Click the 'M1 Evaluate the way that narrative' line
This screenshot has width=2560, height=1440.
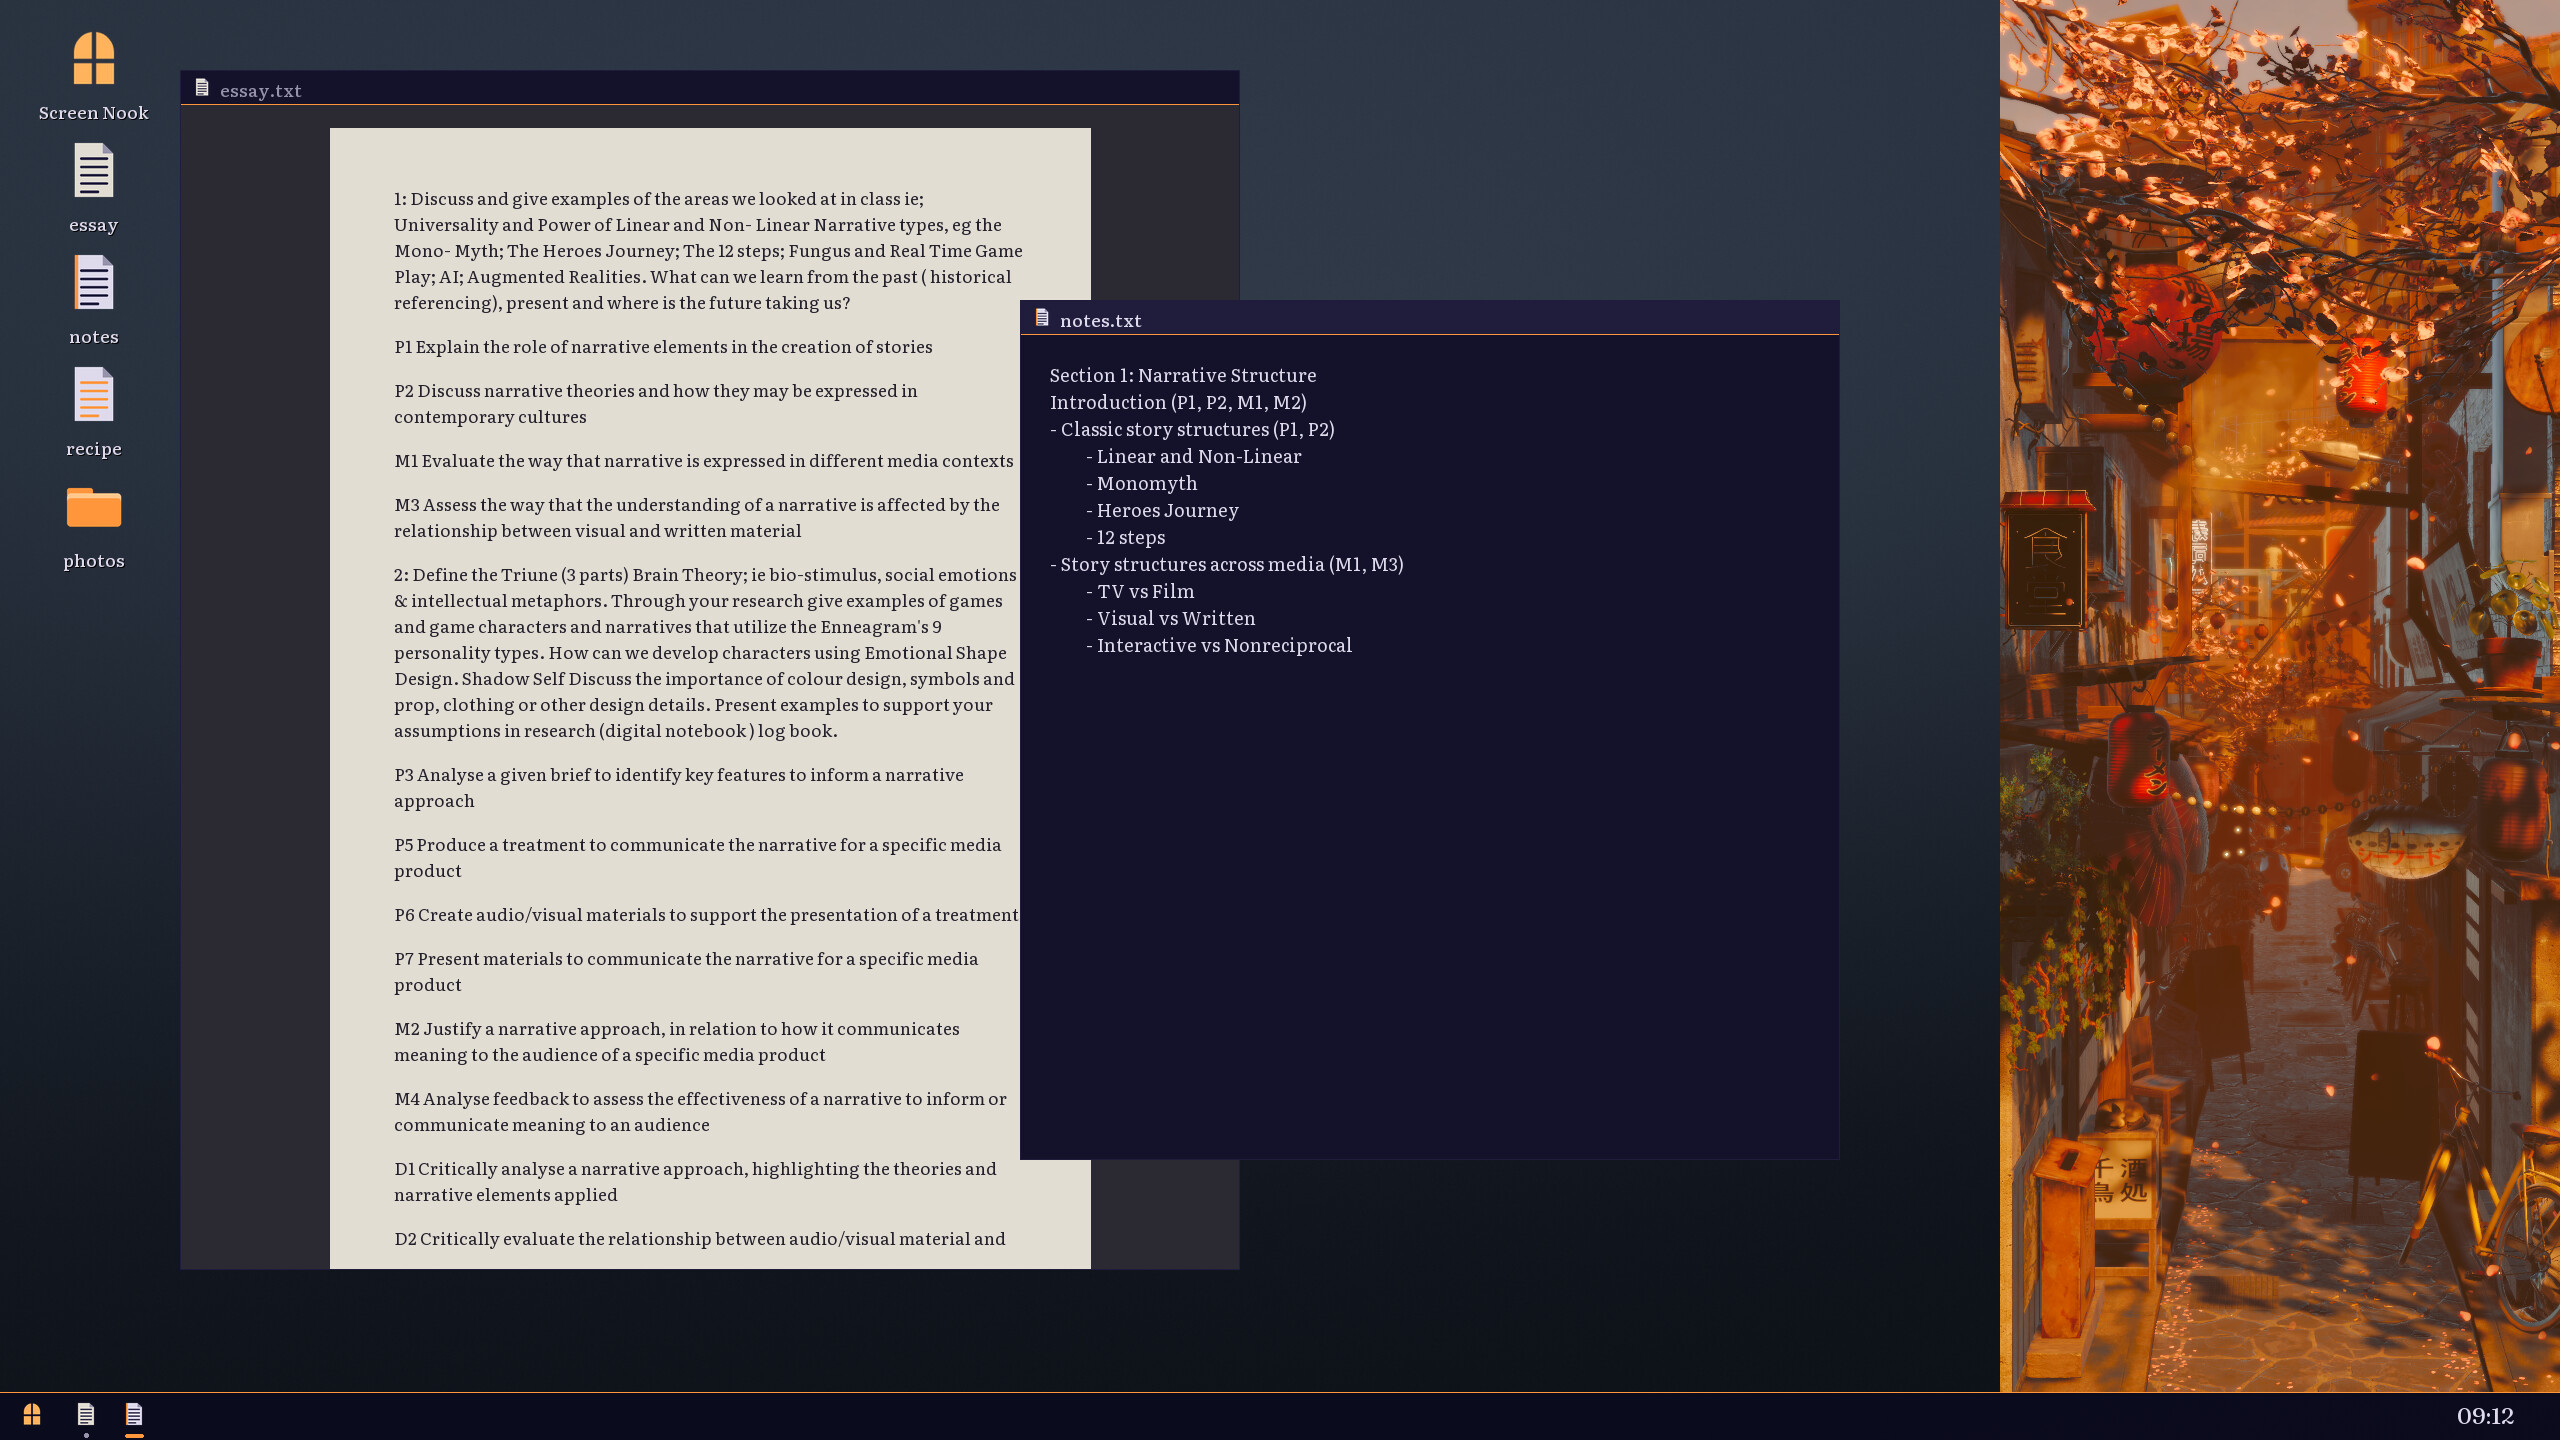(x=704, y=461)
